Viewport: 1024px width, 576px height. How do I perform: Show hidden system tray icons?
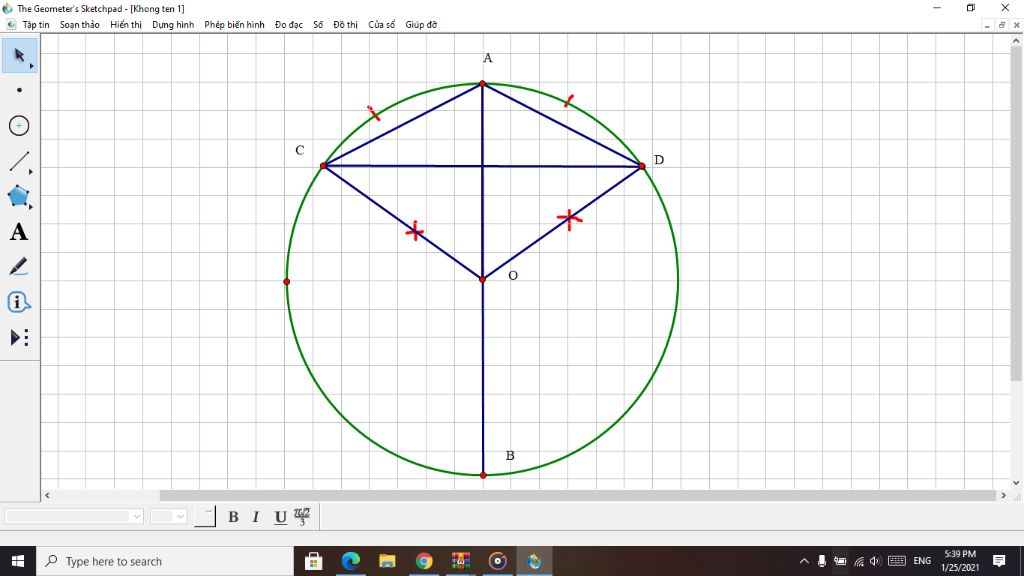pos(804,561)
